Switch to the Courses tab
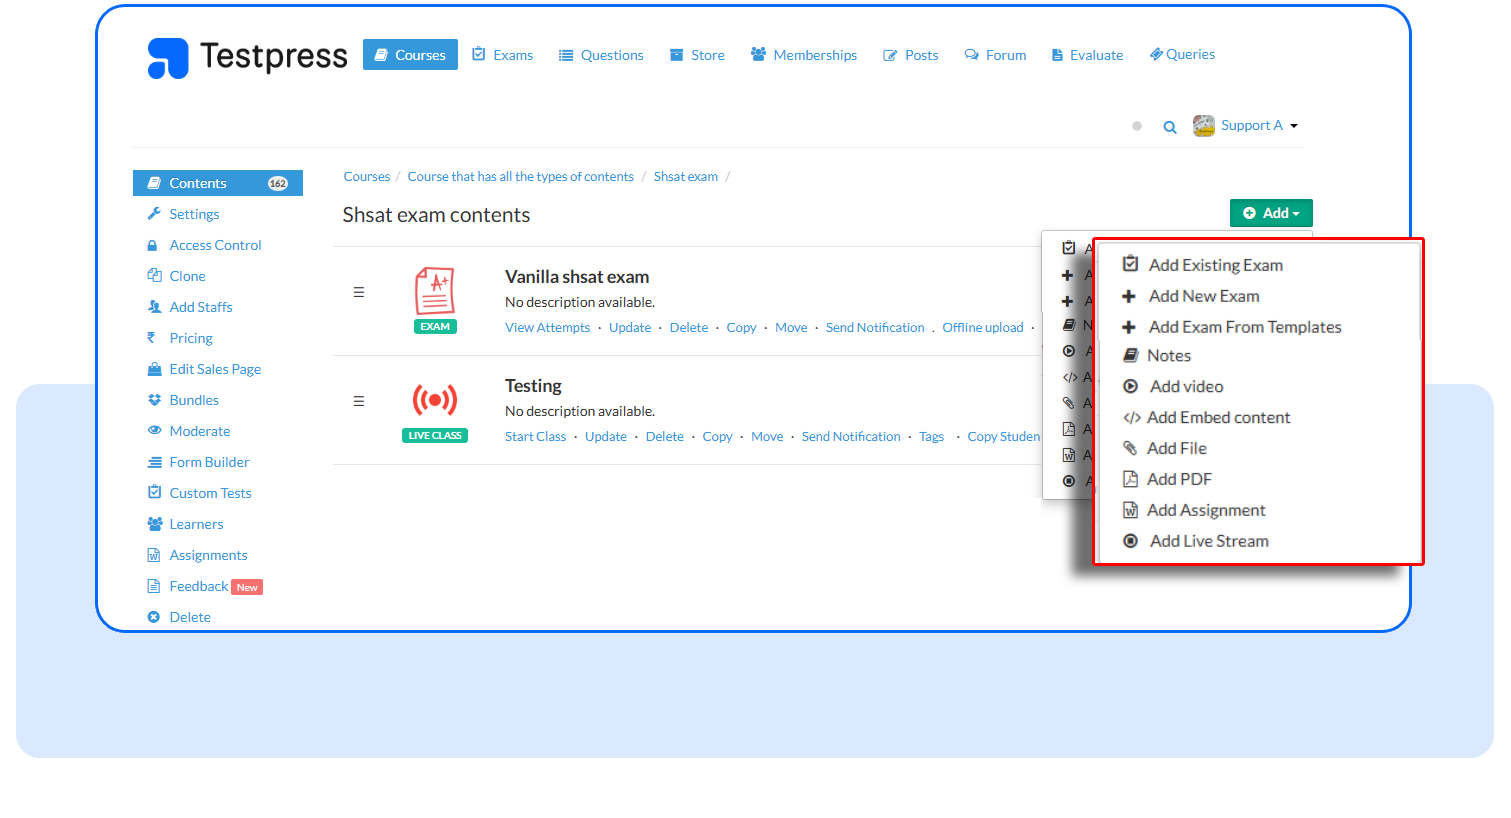Image resolution: width=1511 pixels, height=818 pixels. 410,55
